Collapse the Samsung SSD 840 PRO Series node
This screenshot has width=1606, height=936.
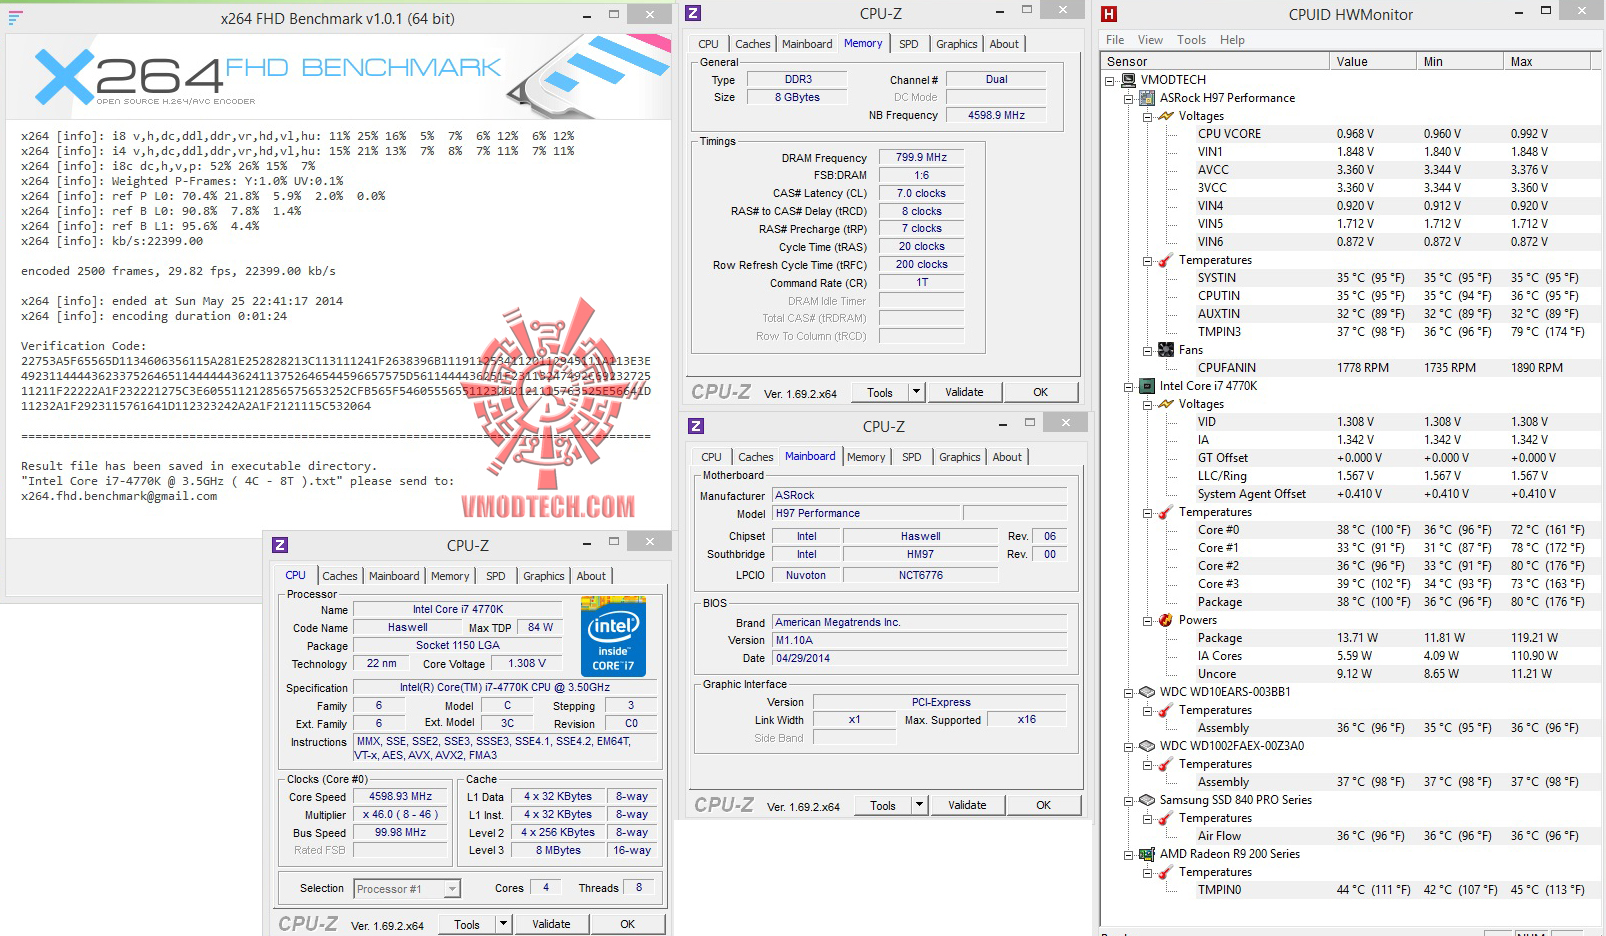coord(1129,801)
